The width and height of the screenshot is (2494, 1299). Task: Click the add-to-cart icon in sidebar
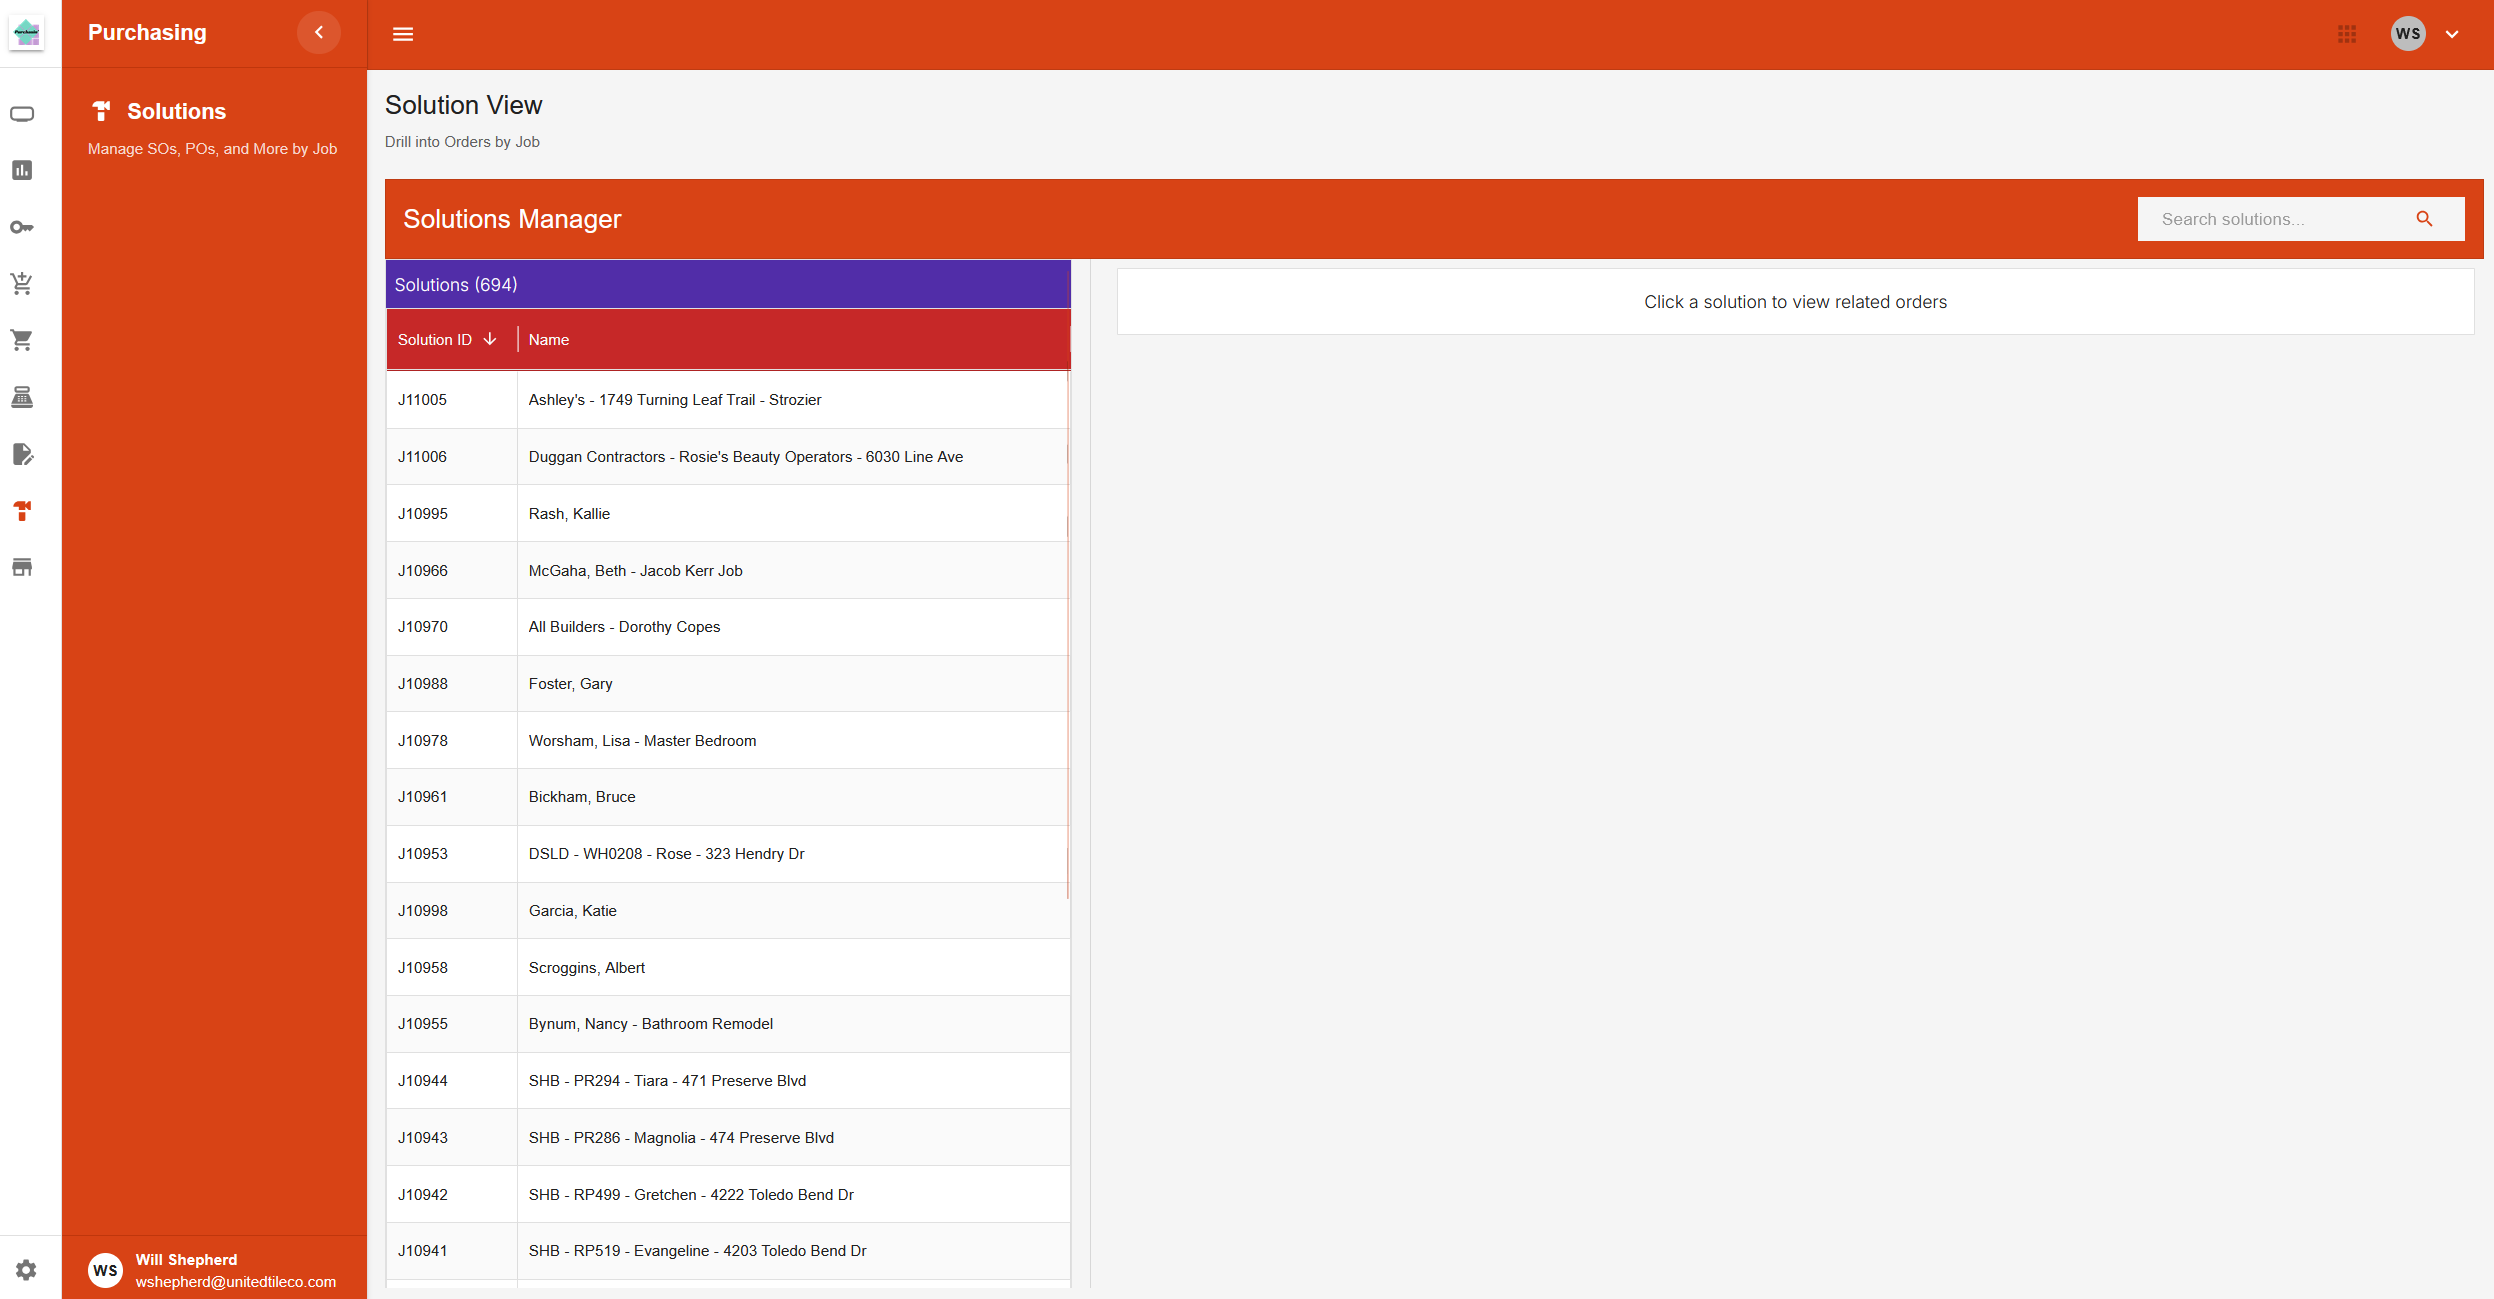[22, 283]
